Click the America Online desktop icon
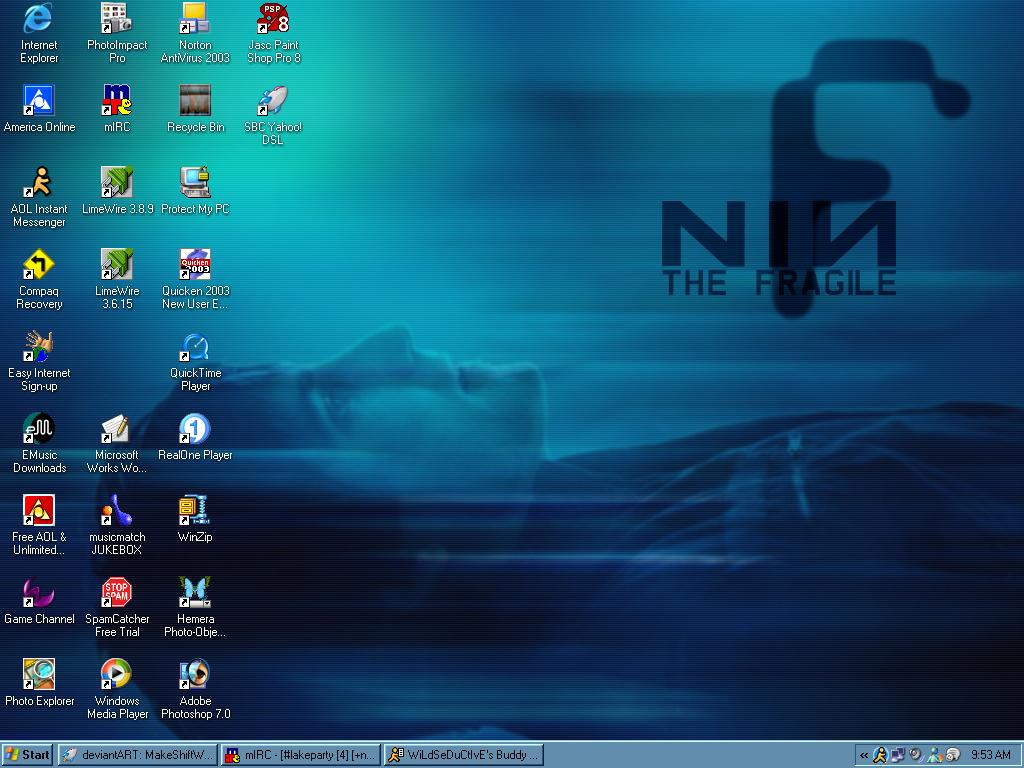The height and width of the screenshot is (768, 1024). (x=39, y=100)
